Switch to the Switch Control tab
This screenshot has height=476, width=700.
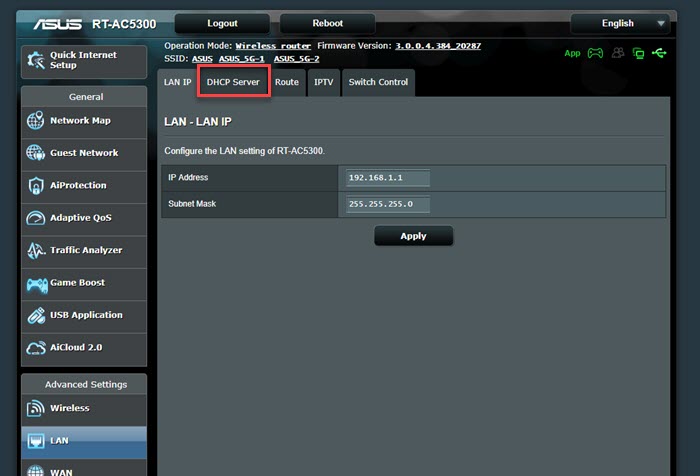378,82
